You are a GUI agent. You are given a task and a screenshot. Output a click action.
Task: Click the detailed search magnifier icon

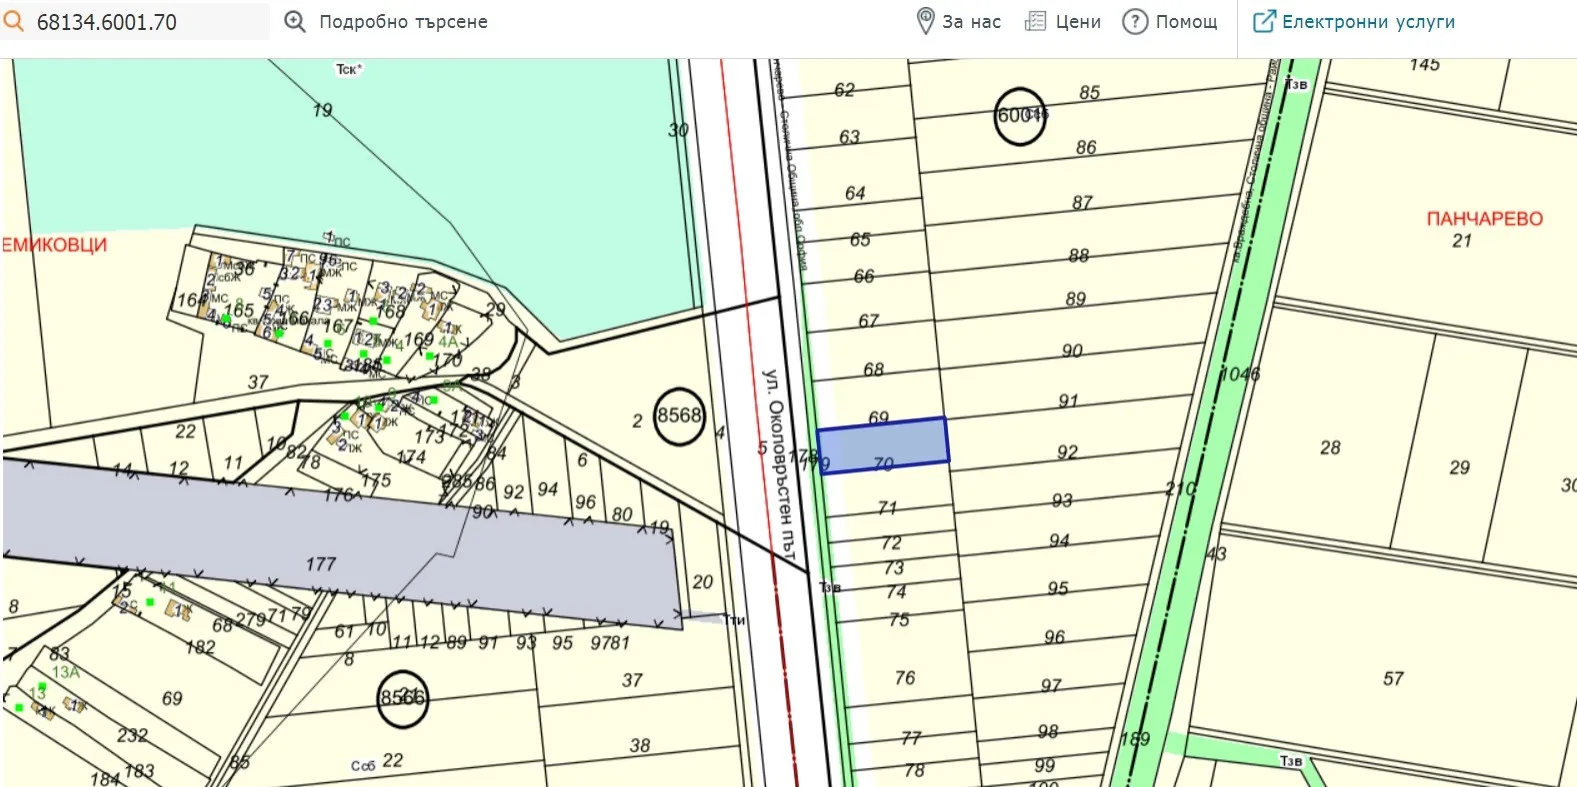click(294, 21)
